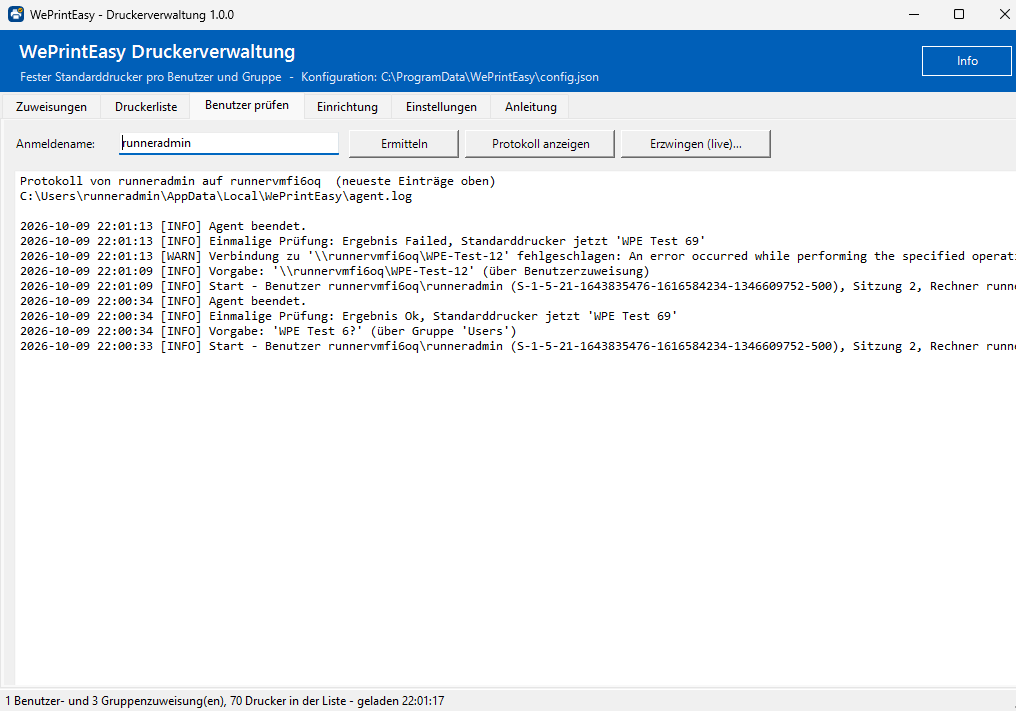Viewport: 1016px width, 711px height.
Task: Click the WePrintEasy Druckerverwaltung heading
Action: [157, 51]
